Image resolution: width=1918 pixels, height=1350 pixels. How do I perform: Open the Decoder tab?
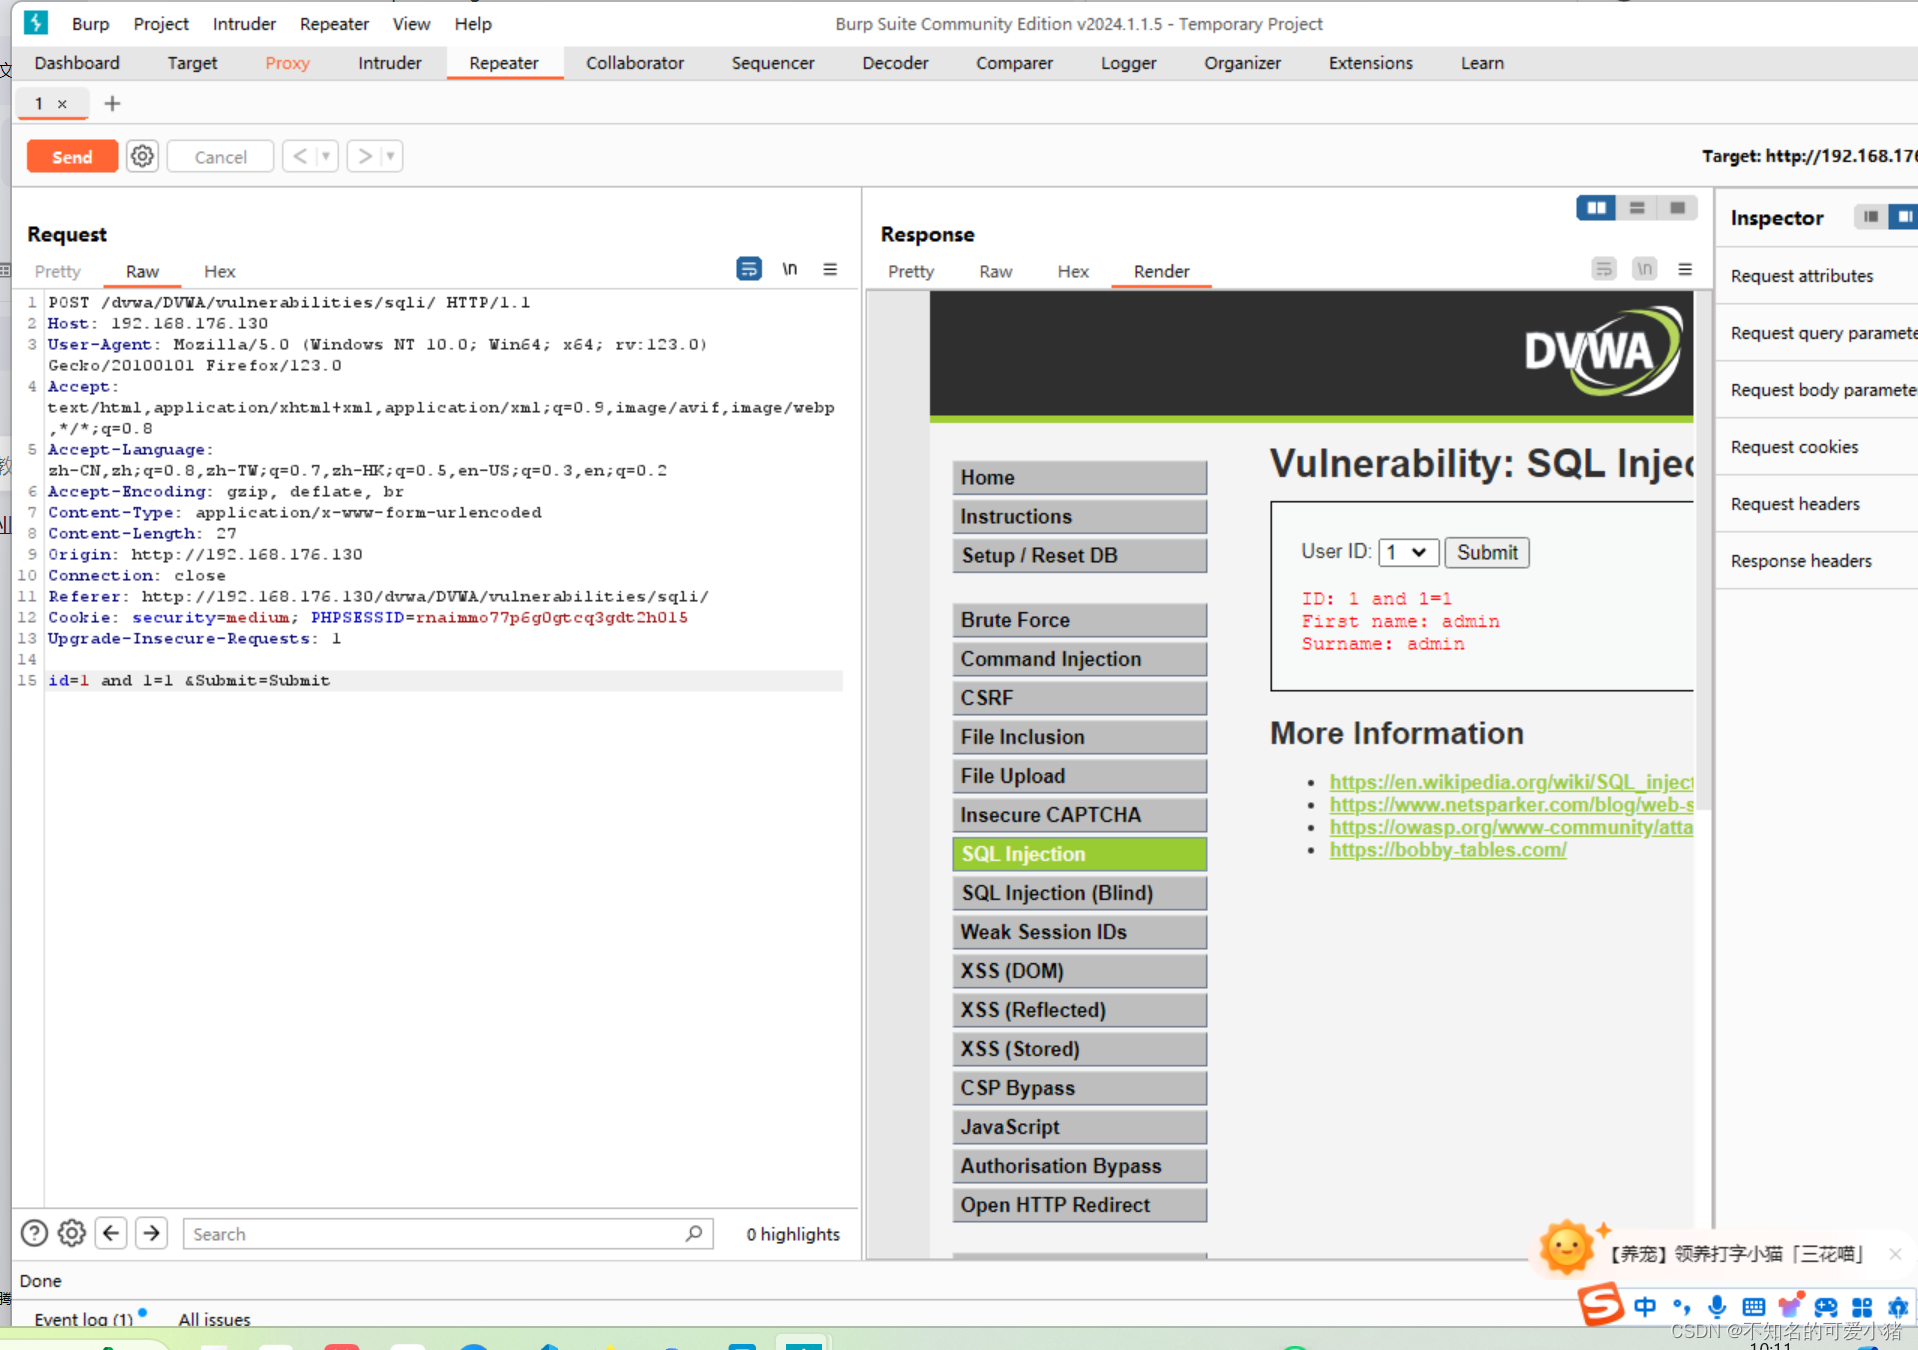point(895,63)
